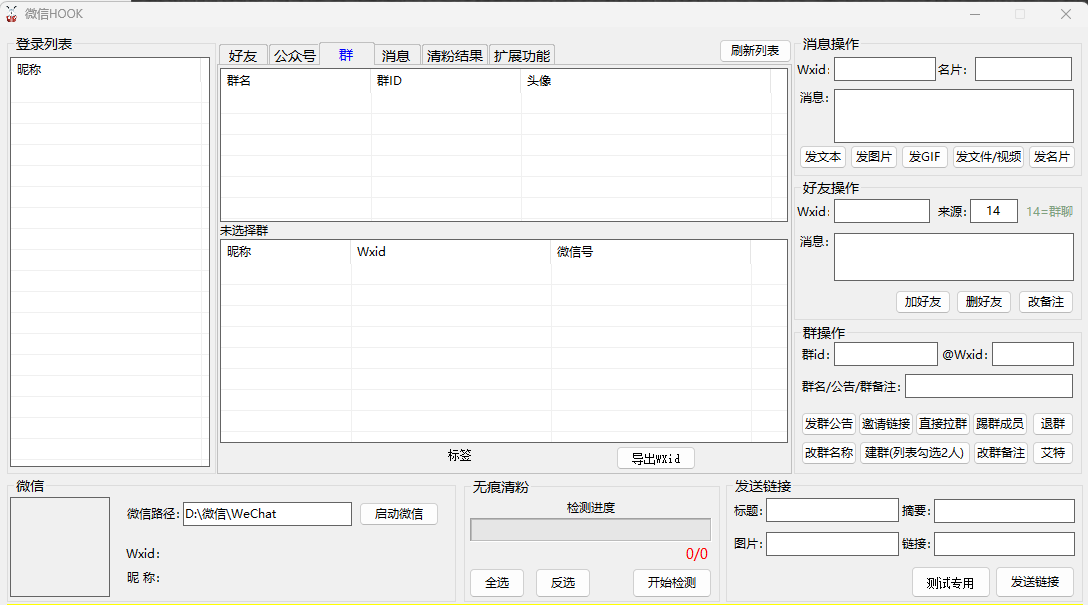Screen dimensions: 1088x605
Task: Select the 清粉结果 tab
Action: (454, 56)
